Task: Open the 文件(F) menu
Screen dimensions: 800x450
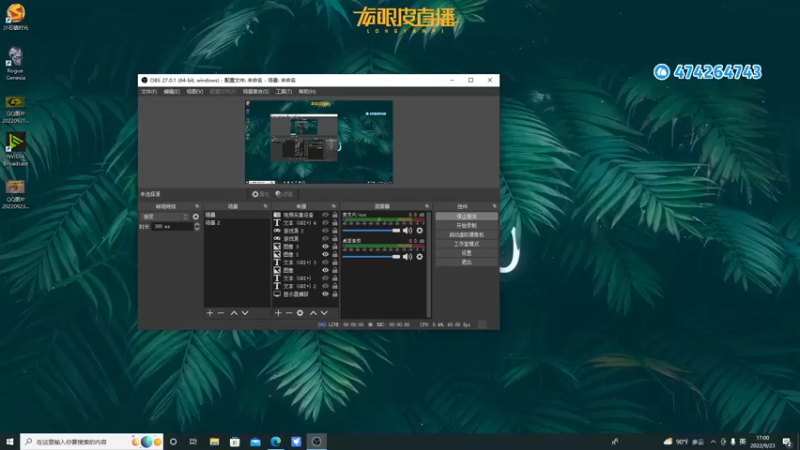Action: [x=149, y=92]
